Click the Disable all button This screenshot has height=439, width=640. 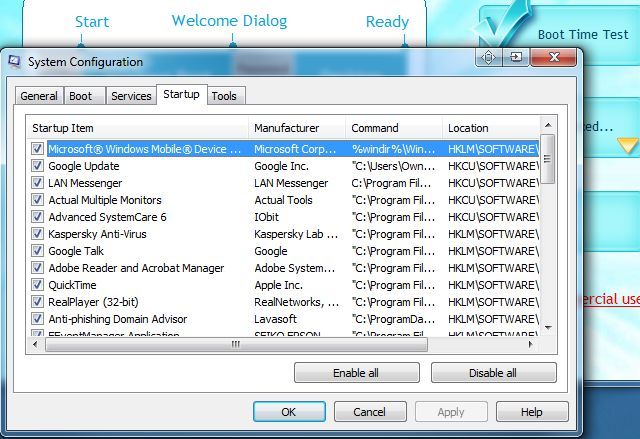493,373
